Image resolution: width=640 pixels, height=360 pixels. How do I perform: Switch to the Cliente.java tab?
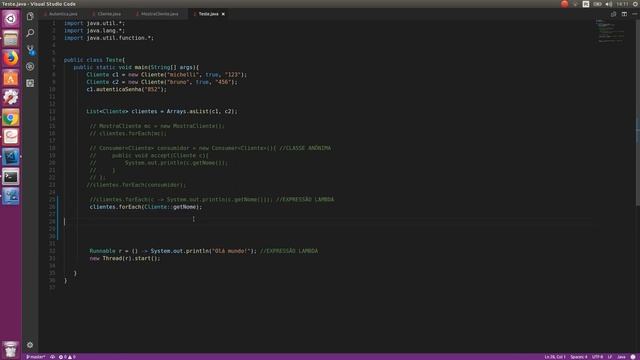pos(109,14)
